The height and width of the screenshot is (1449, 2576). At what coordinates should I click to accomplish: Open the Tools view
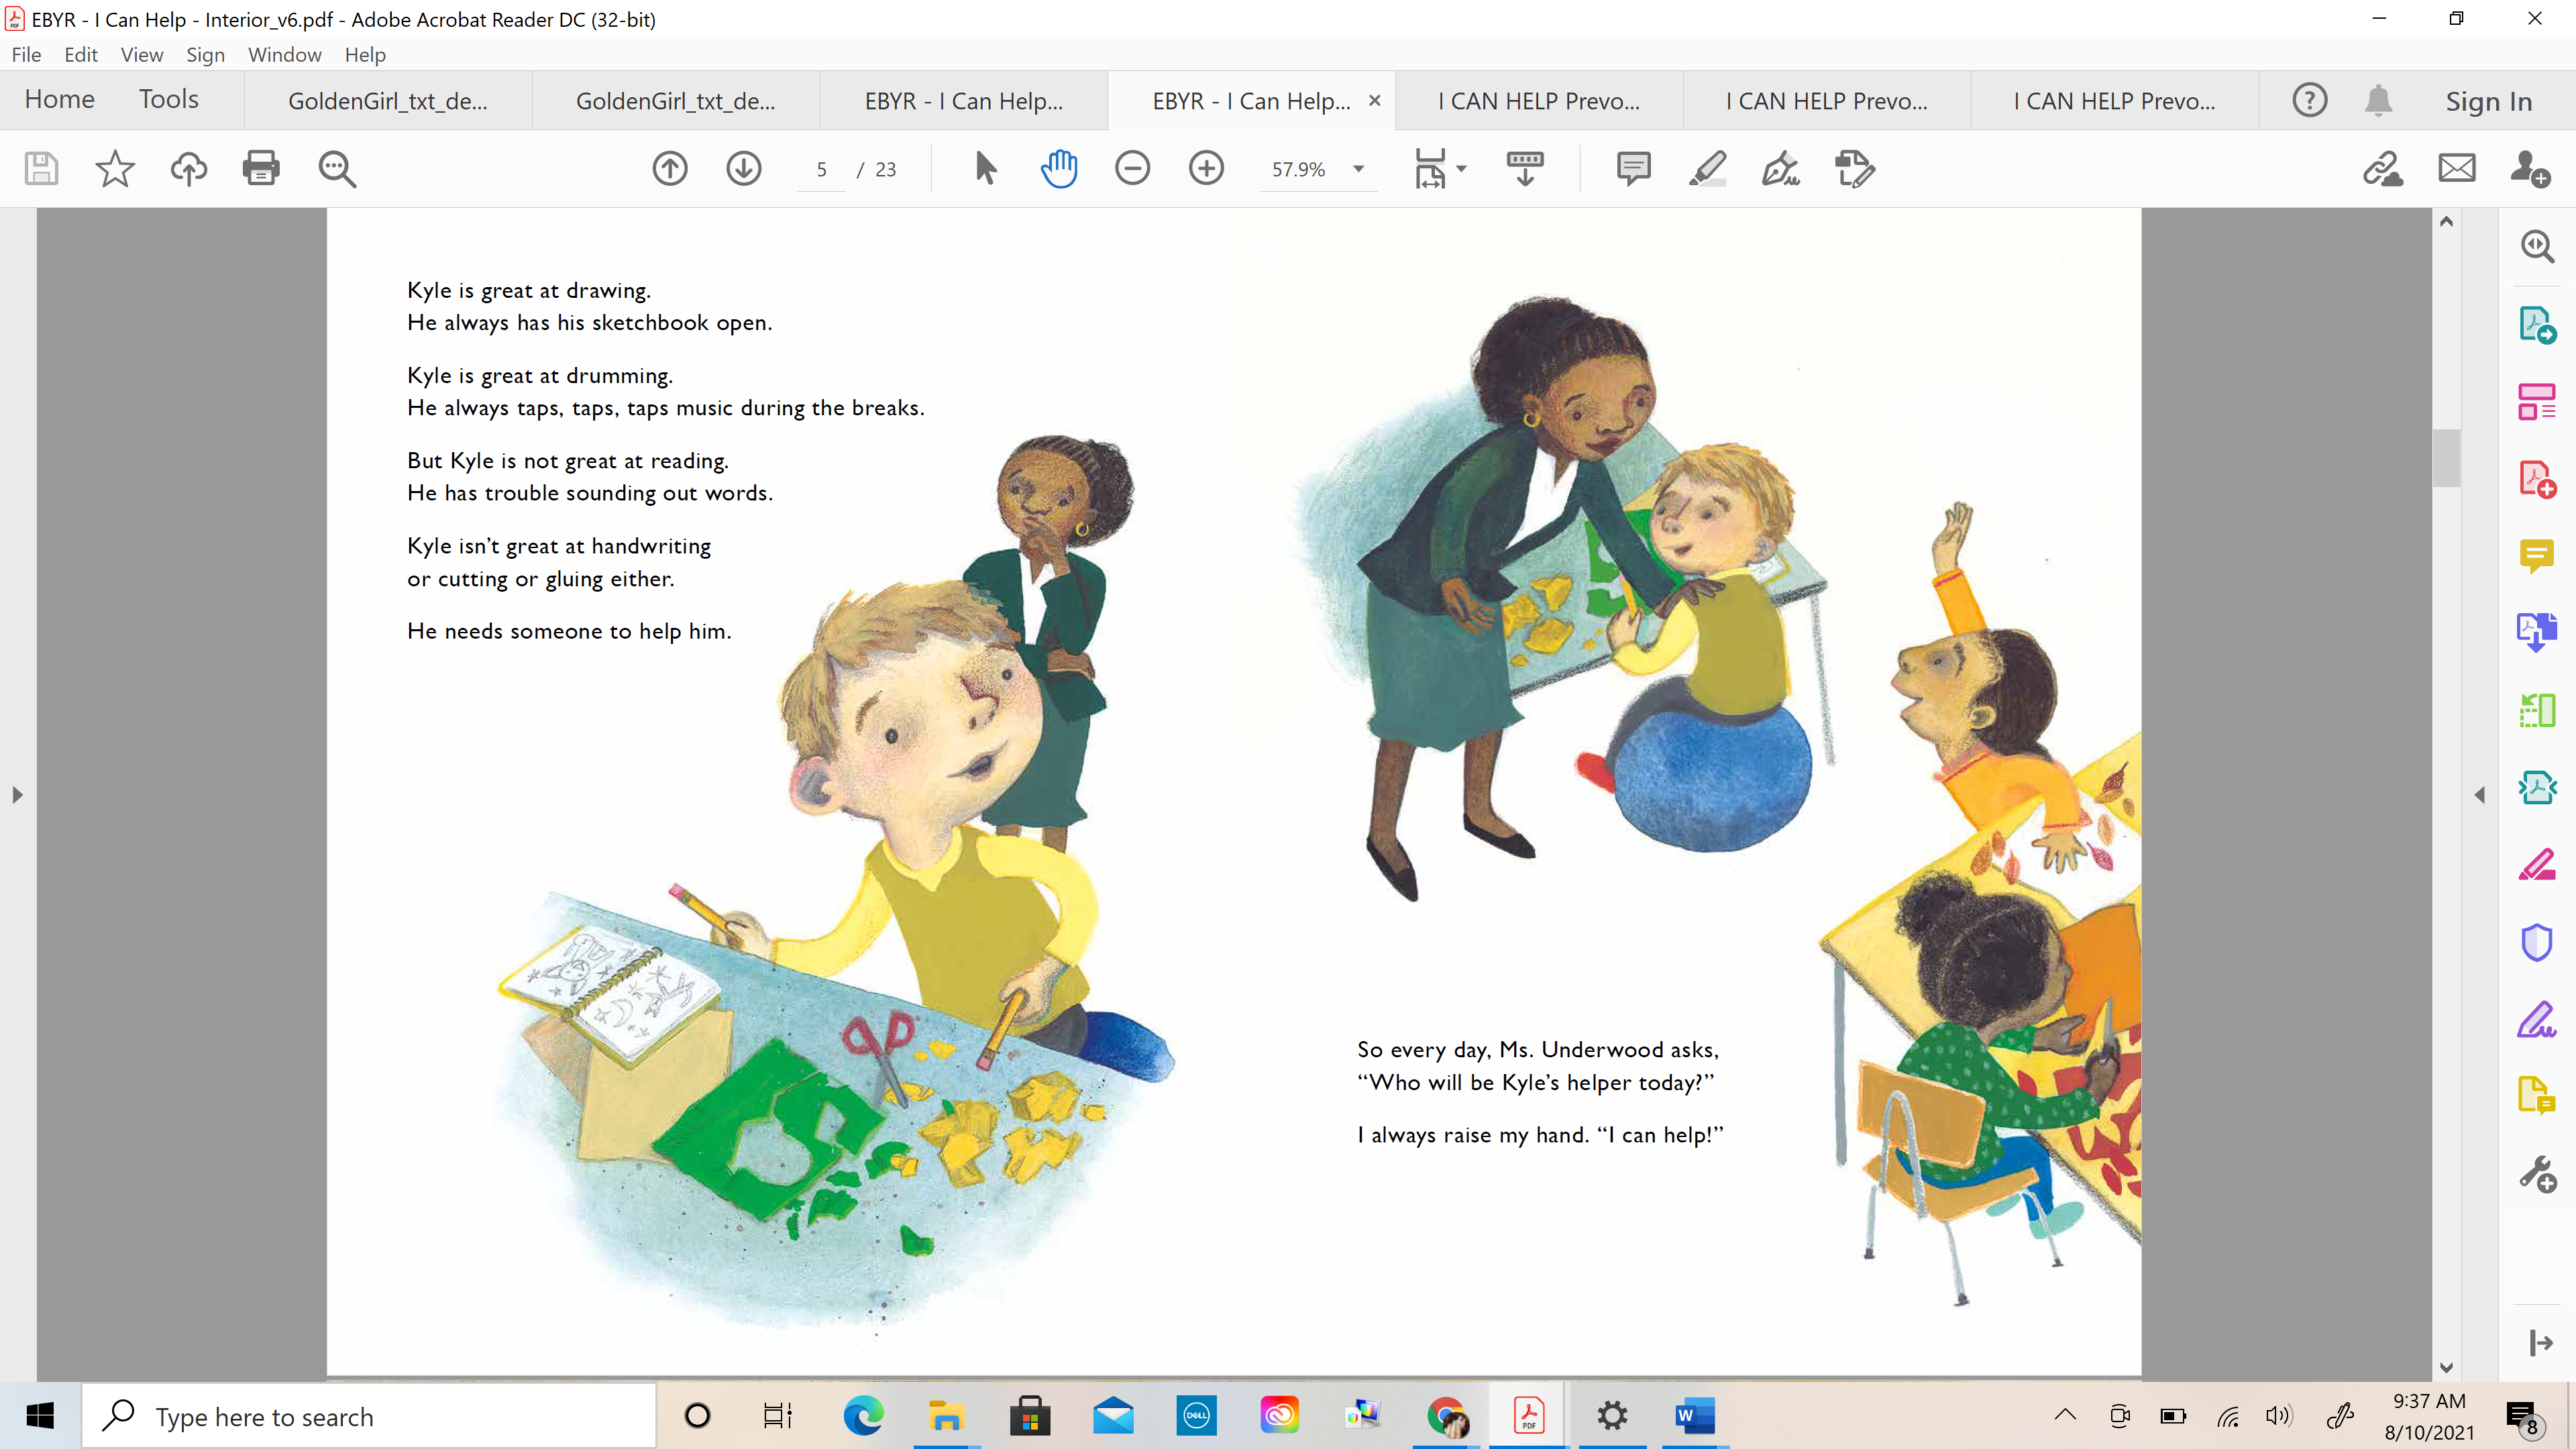tap(168, 99)
